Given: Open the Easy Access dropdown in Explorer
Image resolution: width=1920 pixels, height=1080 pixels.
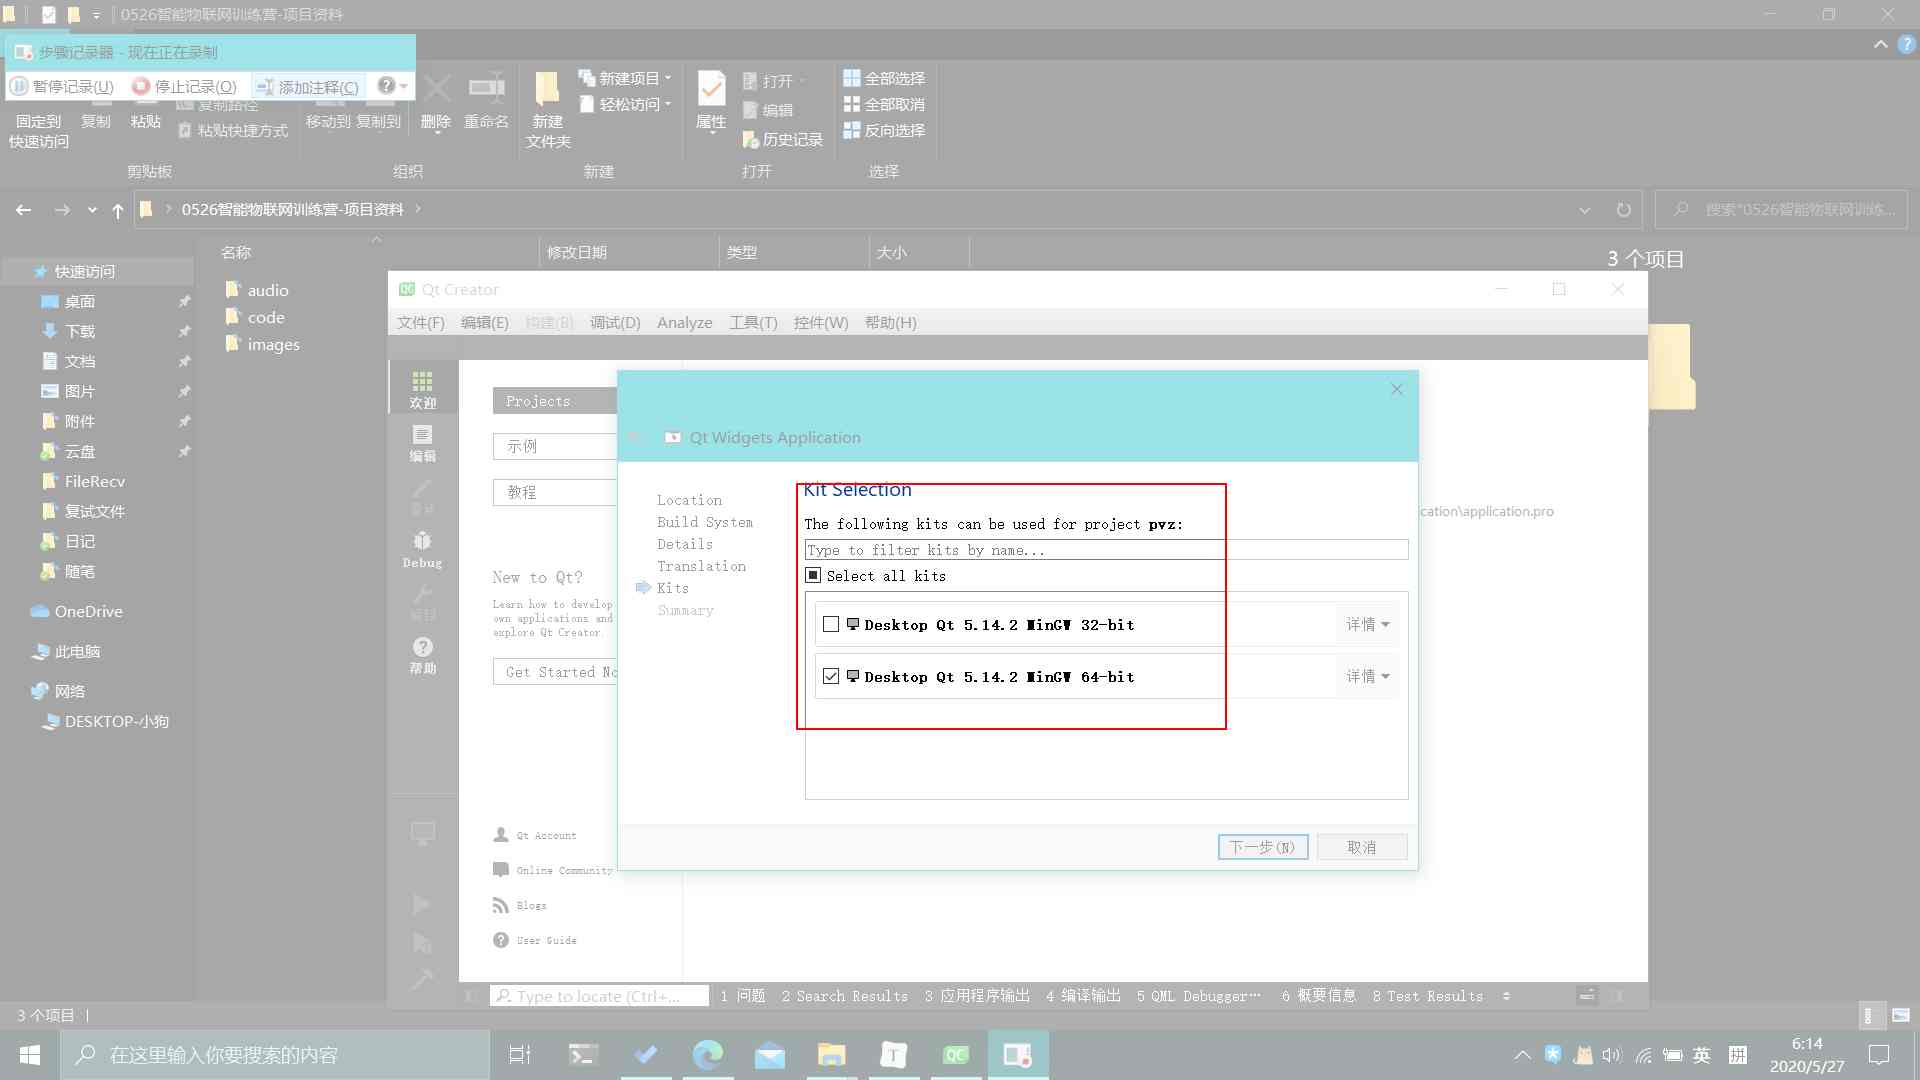Looking at the screenshot, I should coord(626,104).
